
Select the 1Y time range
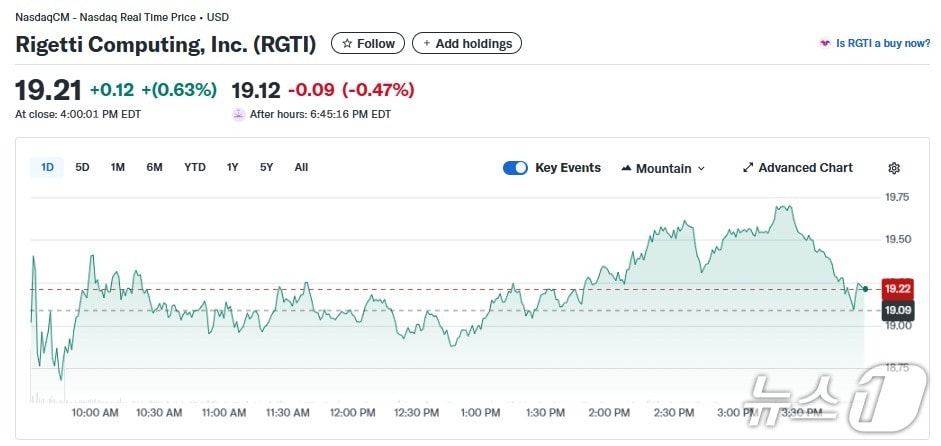pyautogui.click(x=232, y=167)
